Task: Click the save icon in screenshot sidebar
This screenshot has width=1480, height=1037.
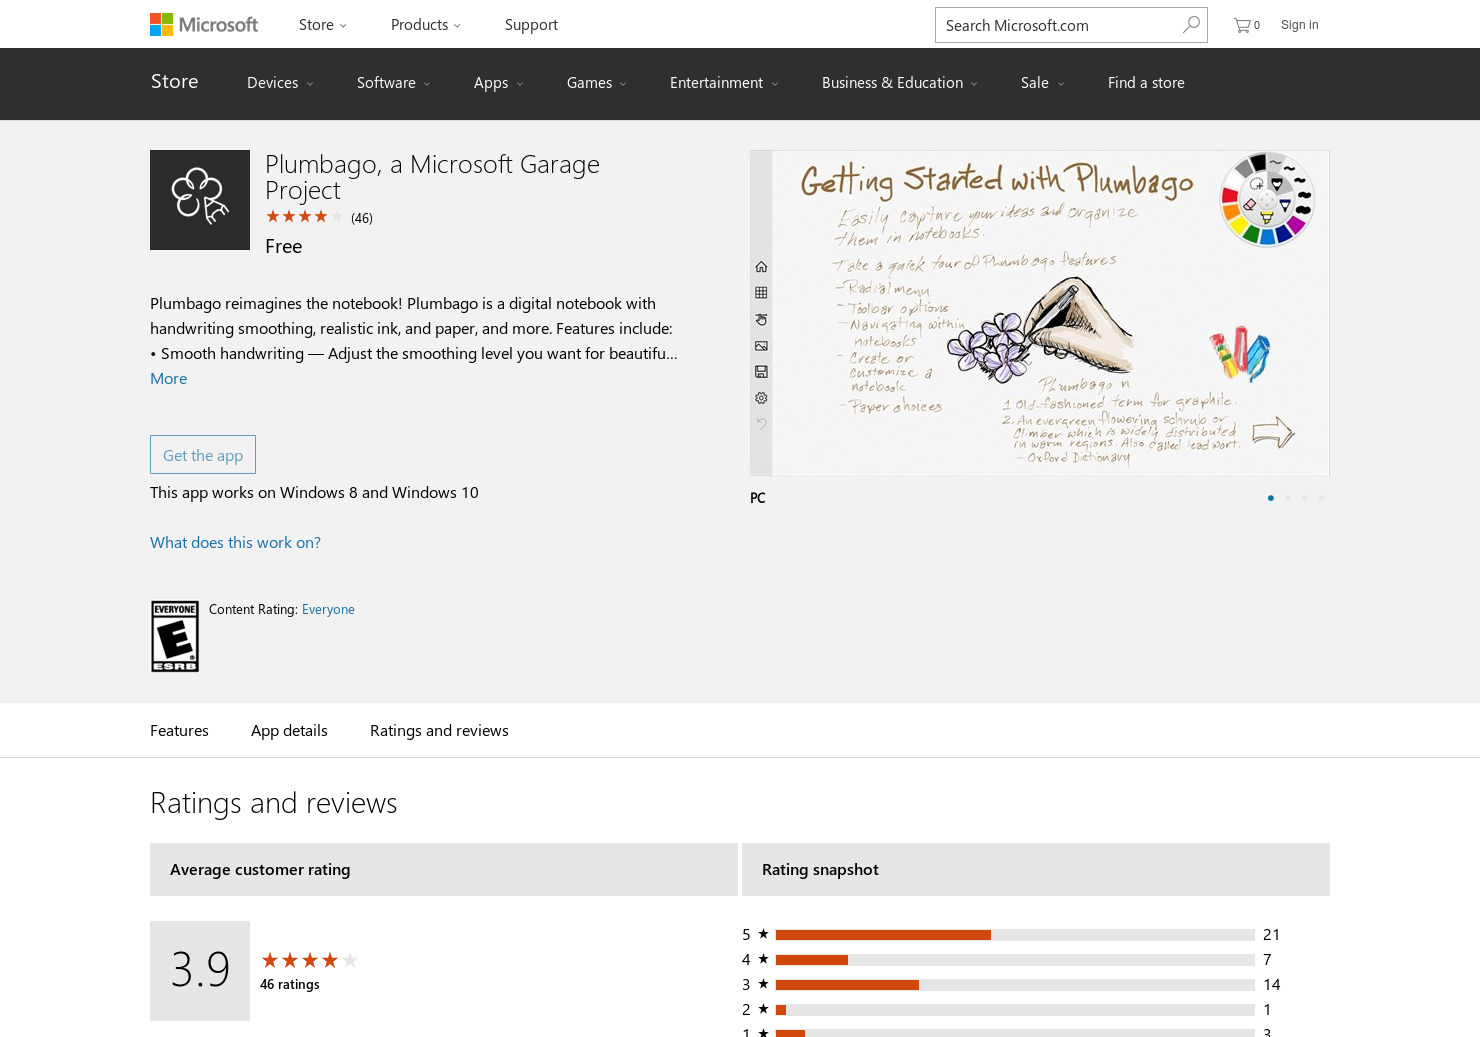Action: click(761, 372)
